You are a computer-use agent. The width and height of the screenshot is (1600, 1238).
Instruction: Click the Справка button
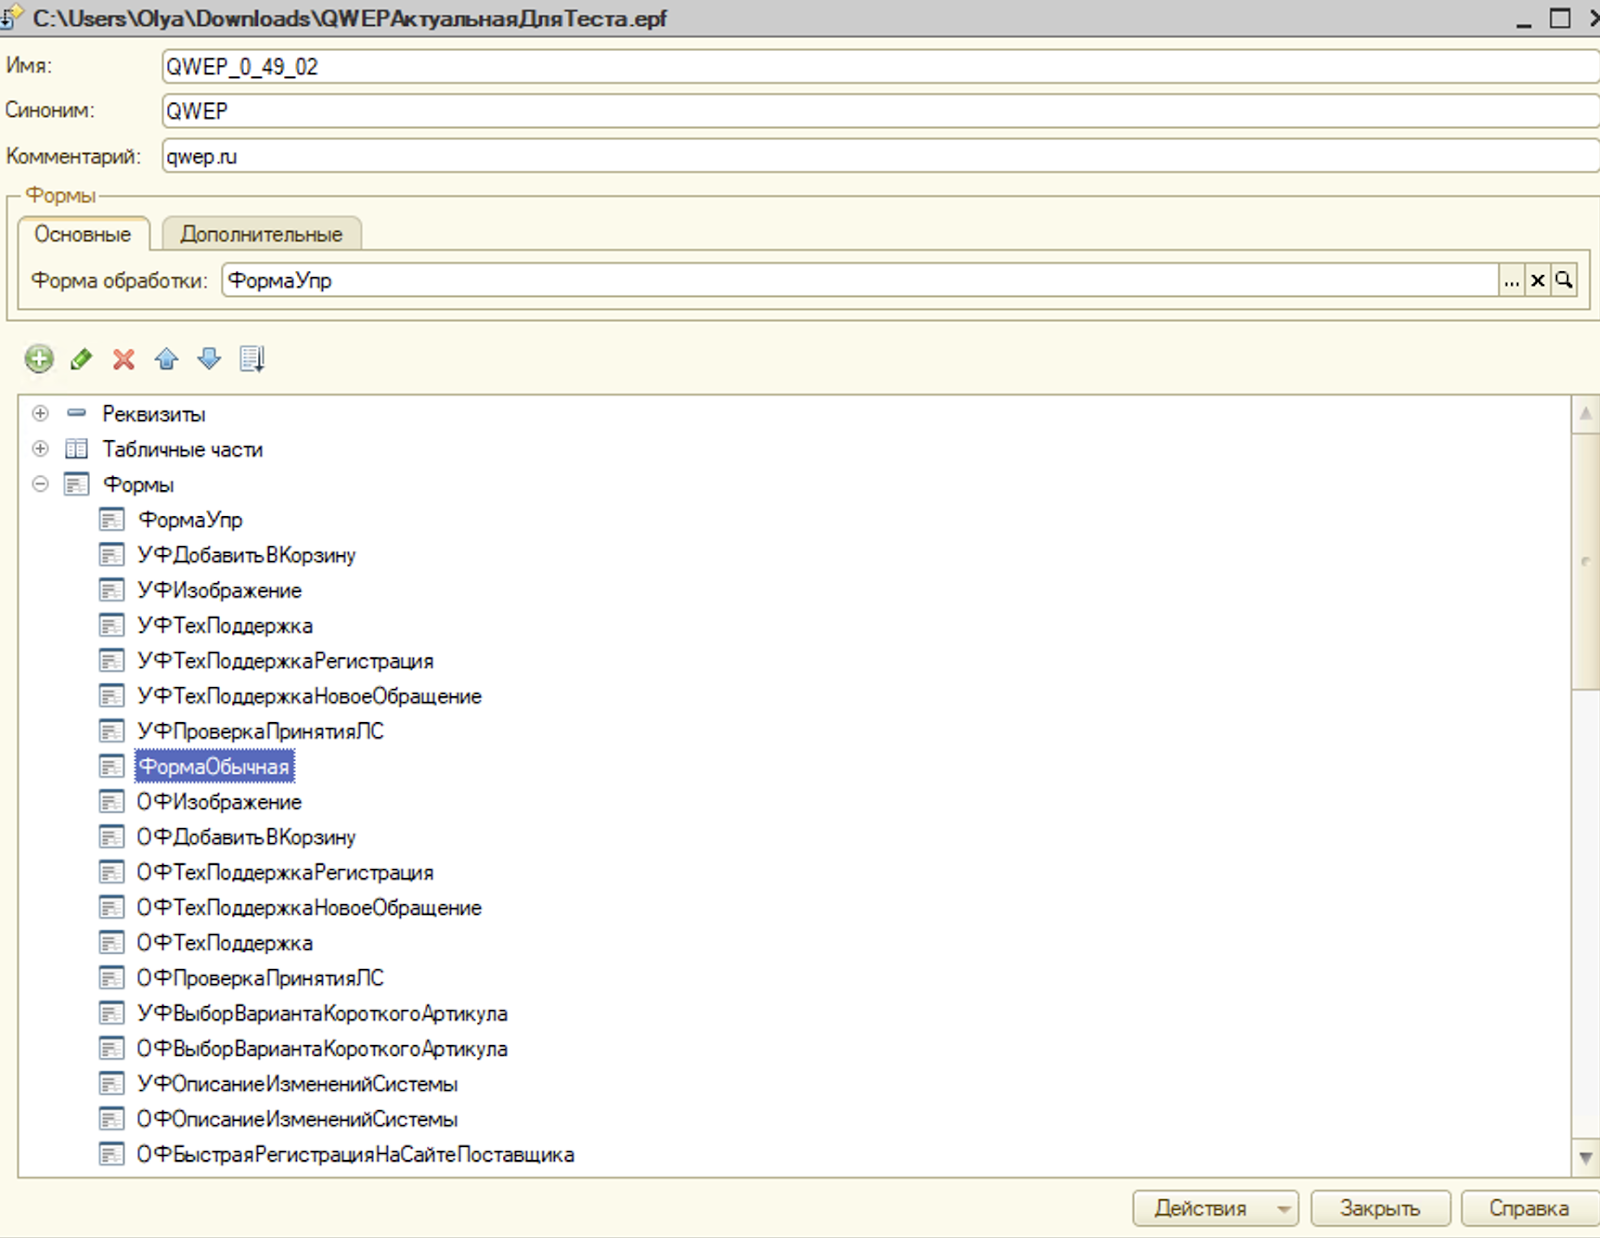tap(1529, 1208)
